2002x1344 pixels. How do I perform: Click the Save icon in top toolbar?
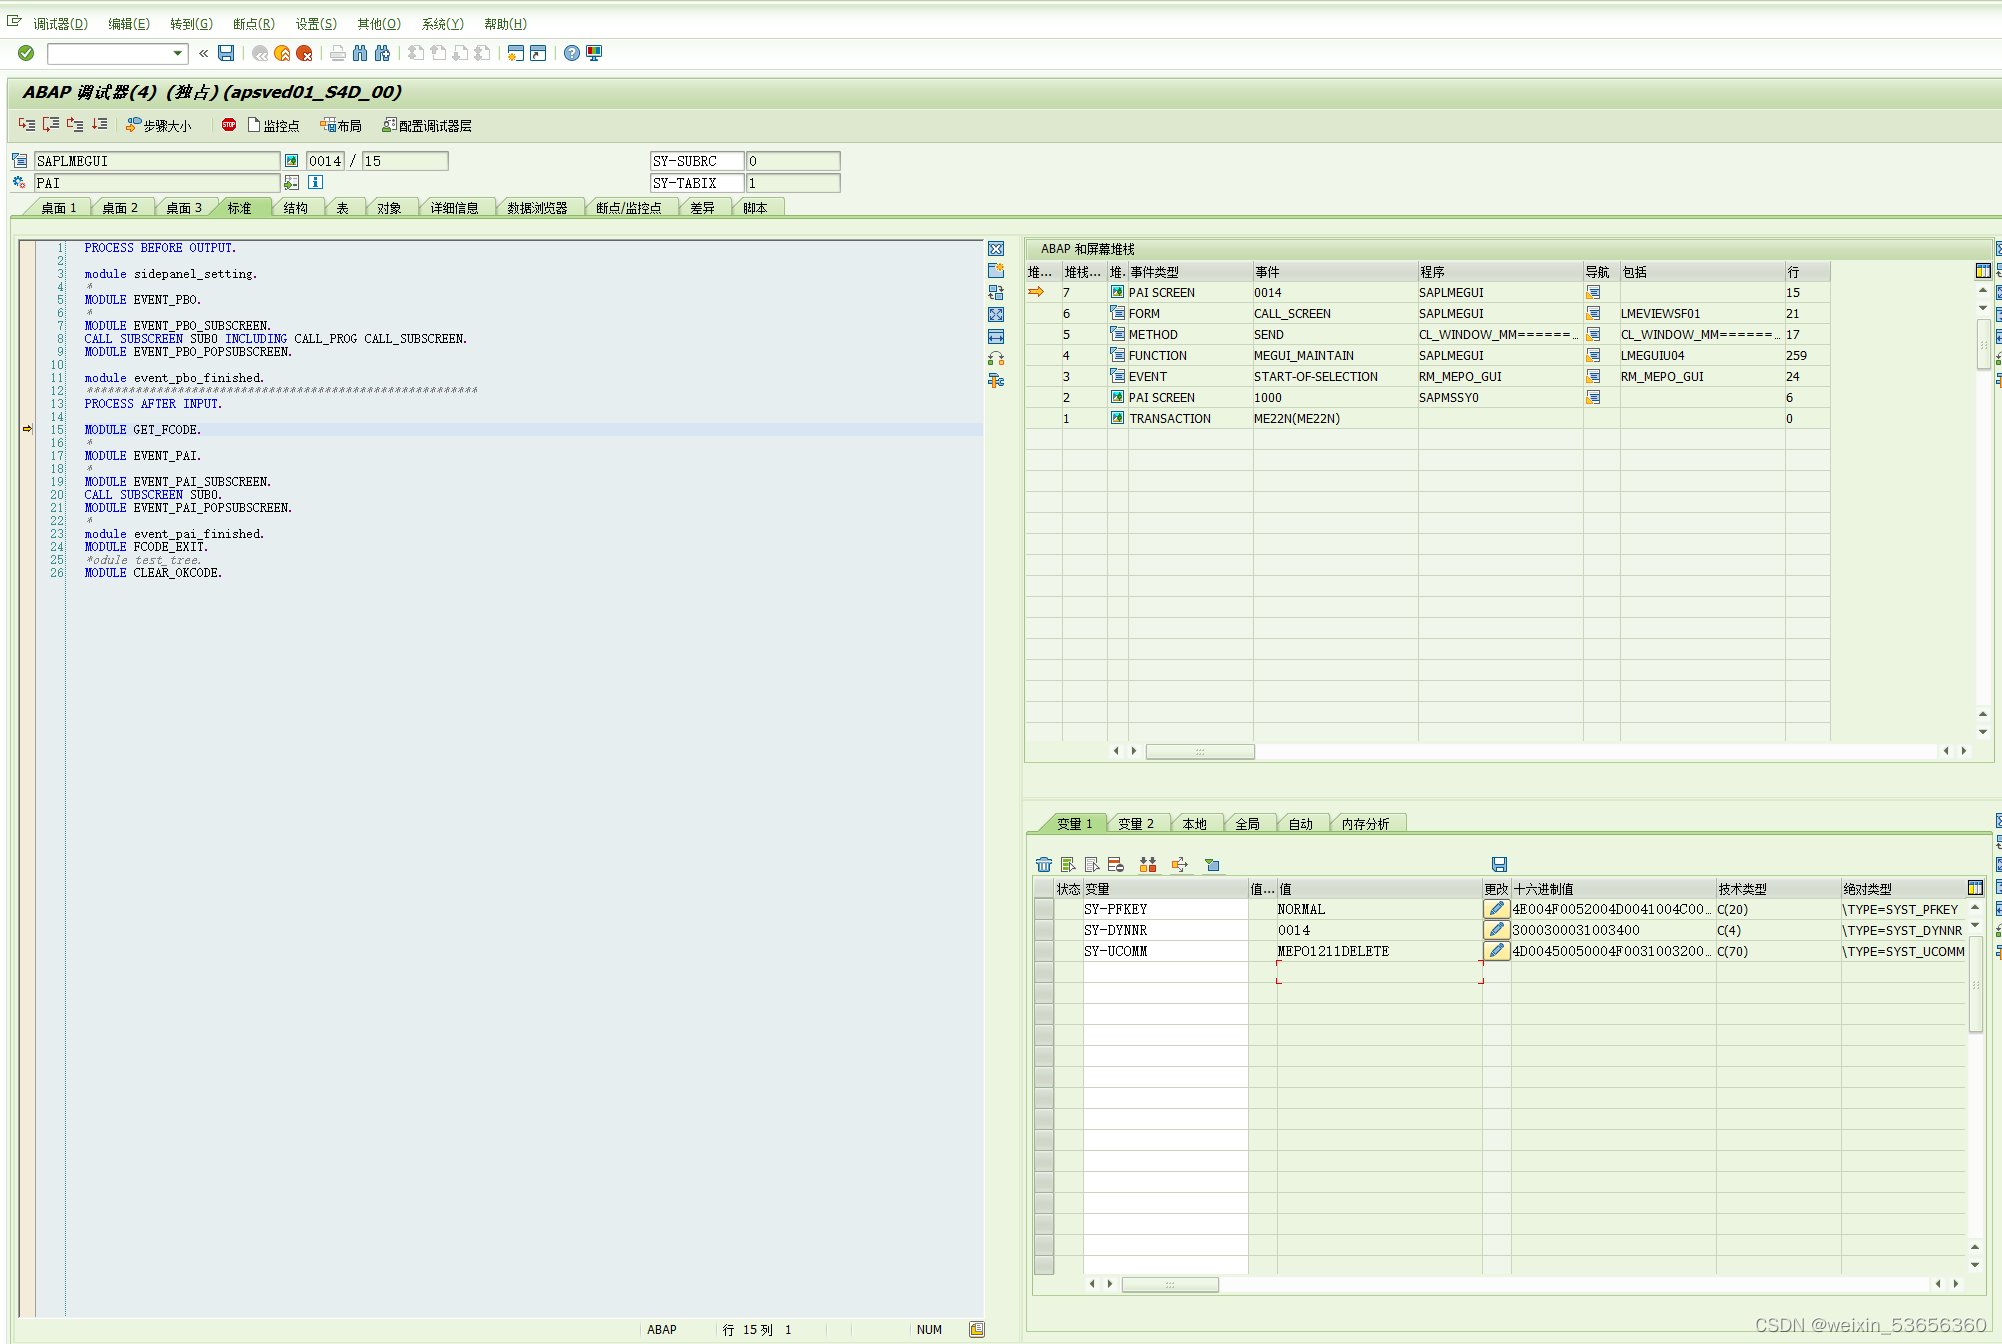[226, 53]
